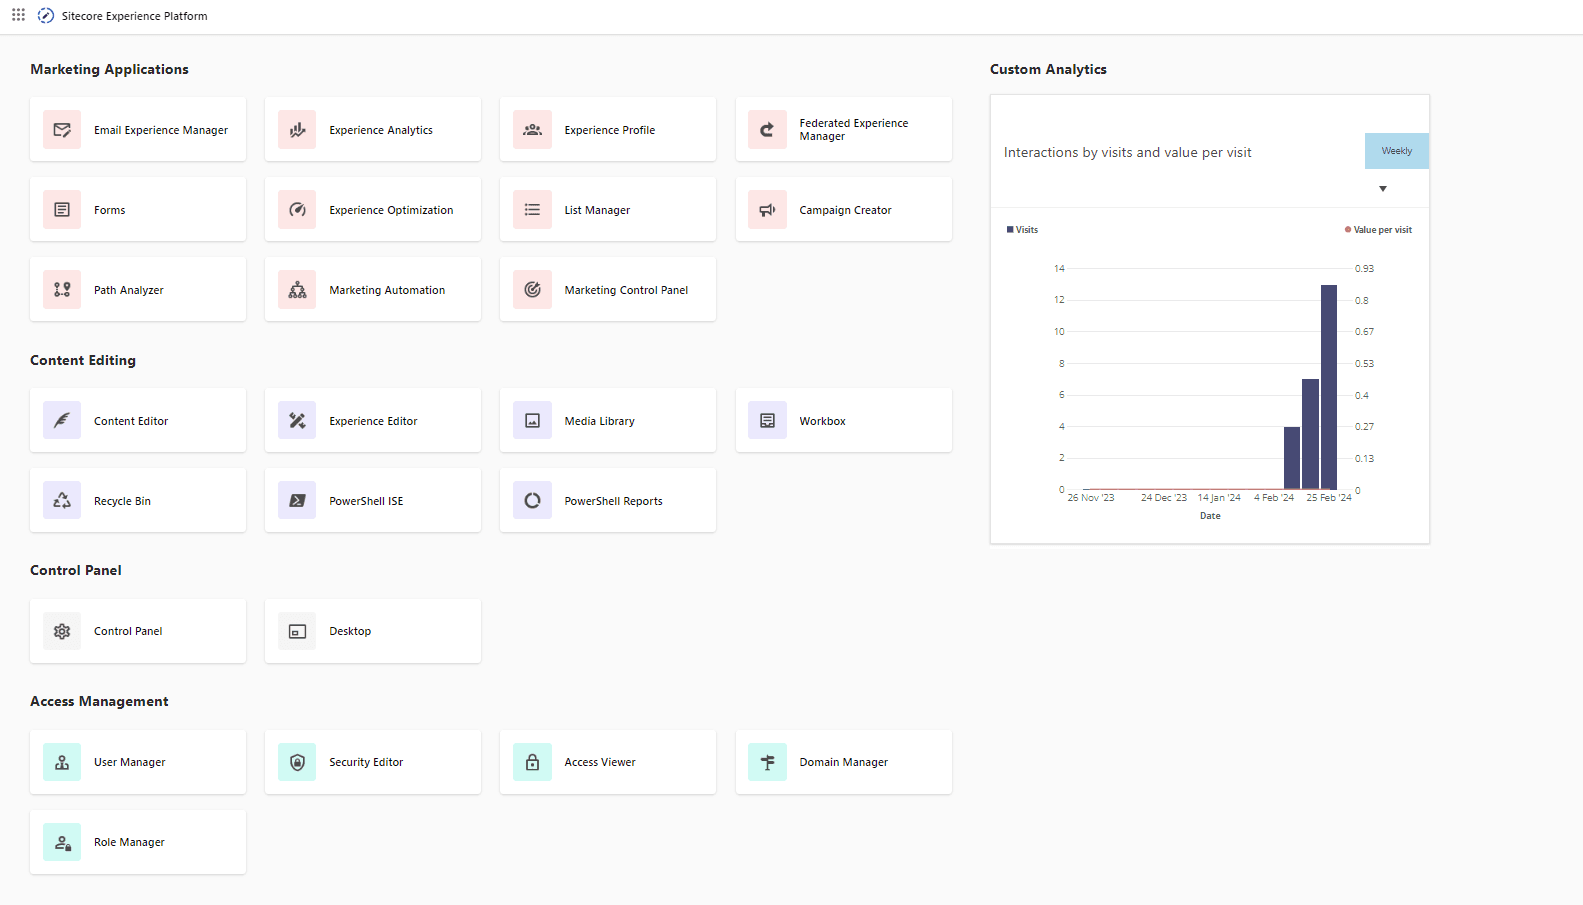The image size is (1583, 905).
Task: Click the Marketing Automation icon
Action: click(x=297, y=290)
